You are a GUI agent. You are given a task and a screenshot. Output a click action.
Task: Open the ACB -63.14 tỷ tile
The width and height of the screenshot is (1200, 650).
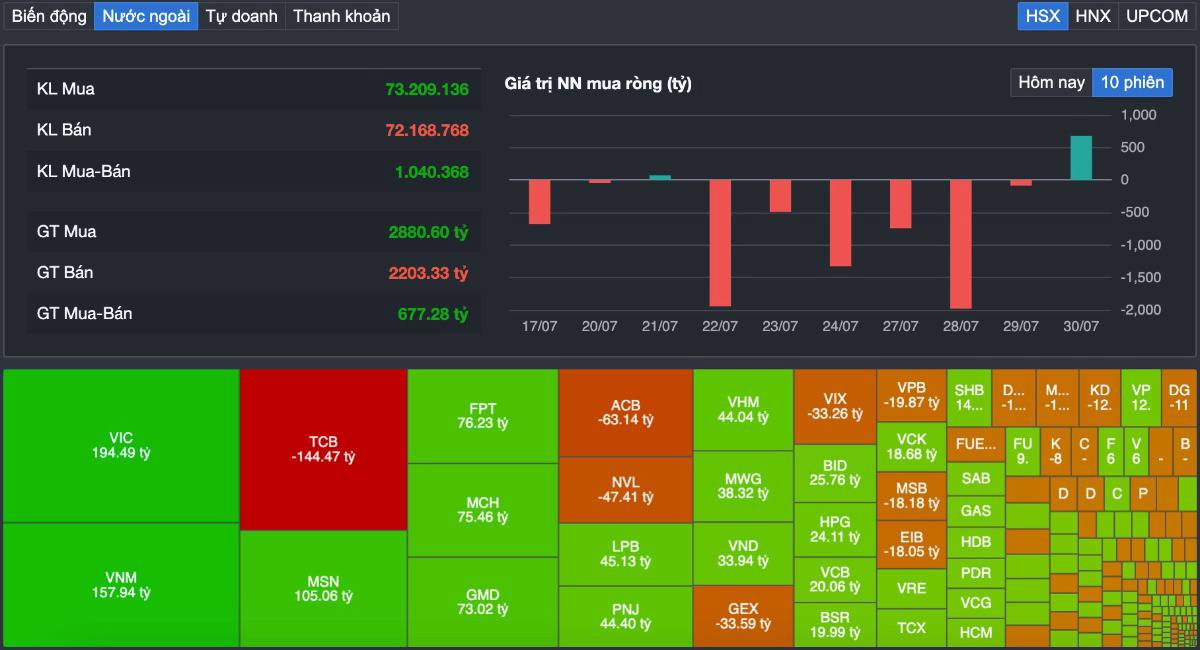(x=626, y=413)
